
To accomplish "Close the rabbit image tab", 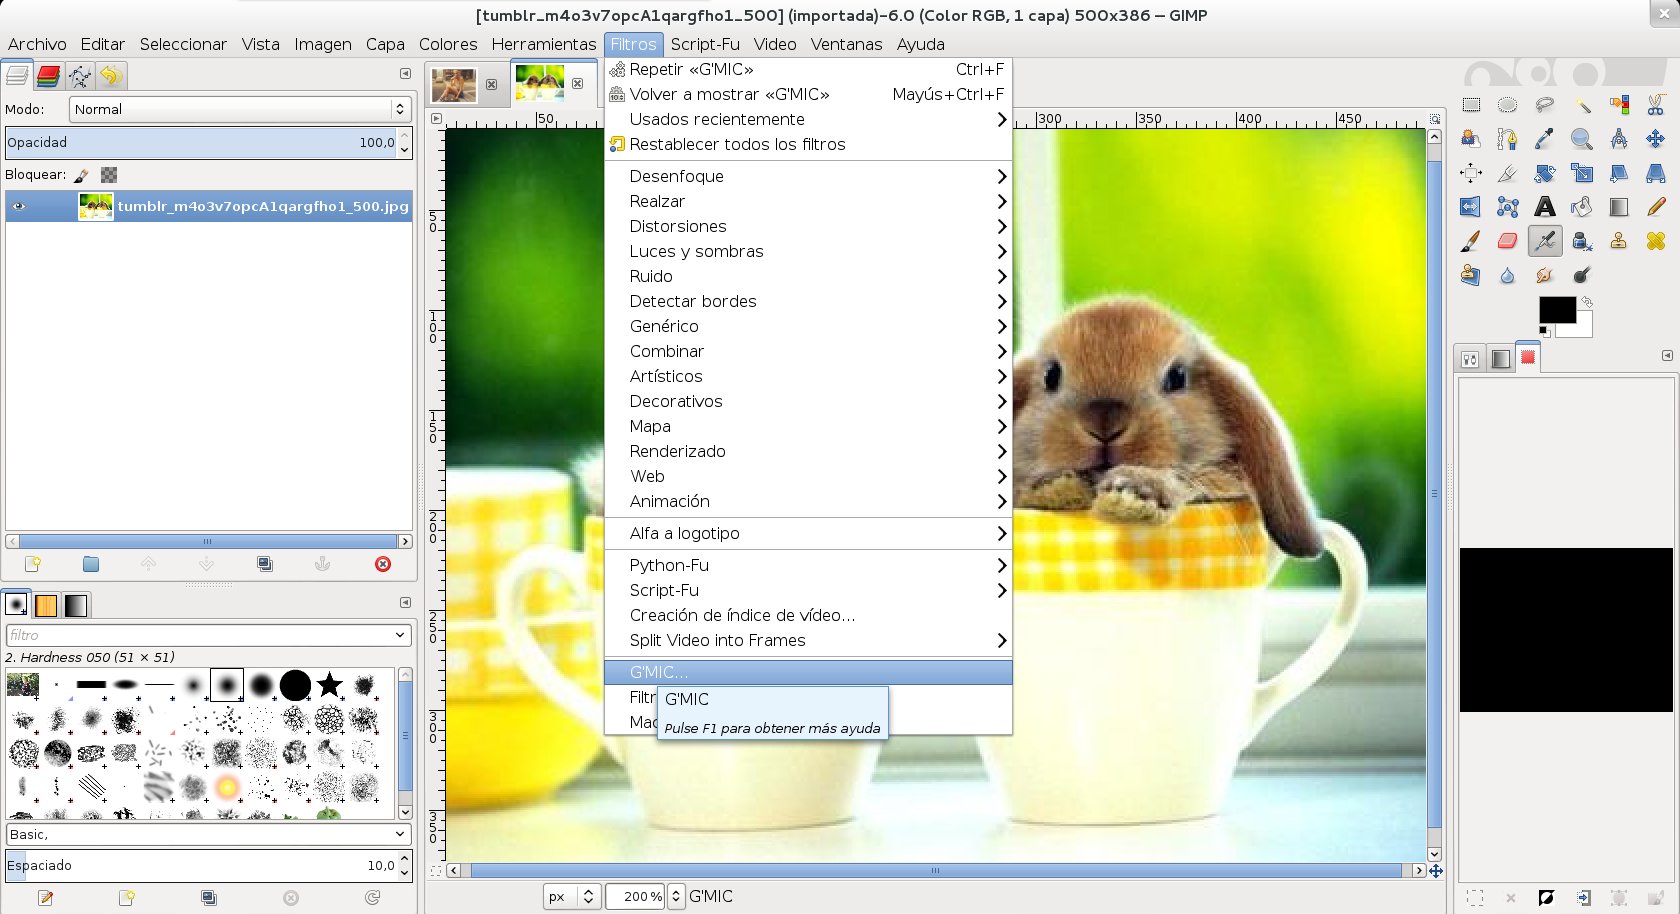I will click(x=578, y=84).
